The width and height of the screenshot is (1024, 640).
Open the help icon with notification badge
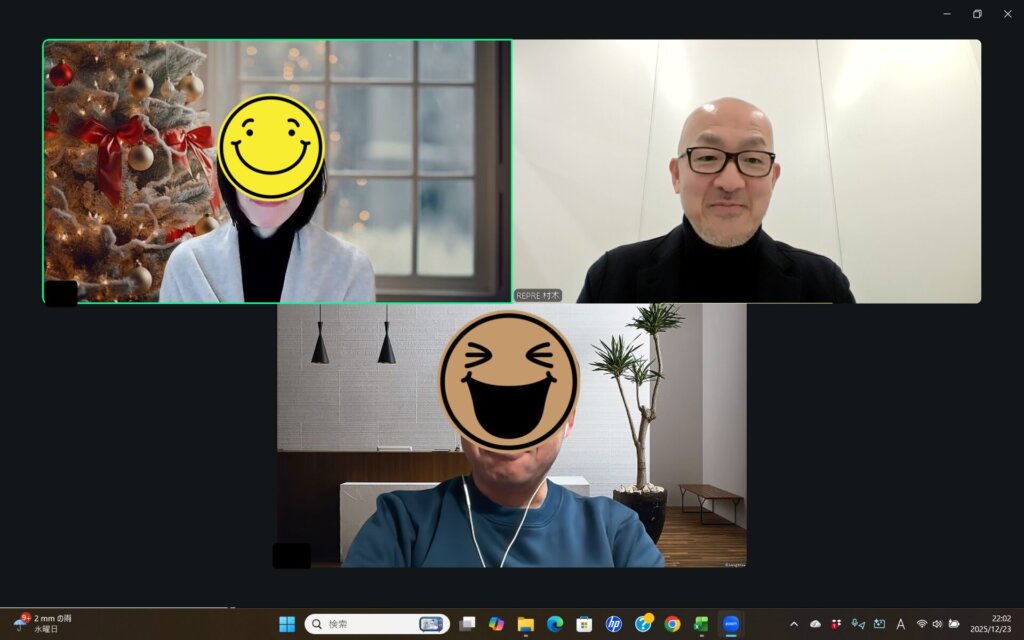pyautogui.click(x=643, y=624)
